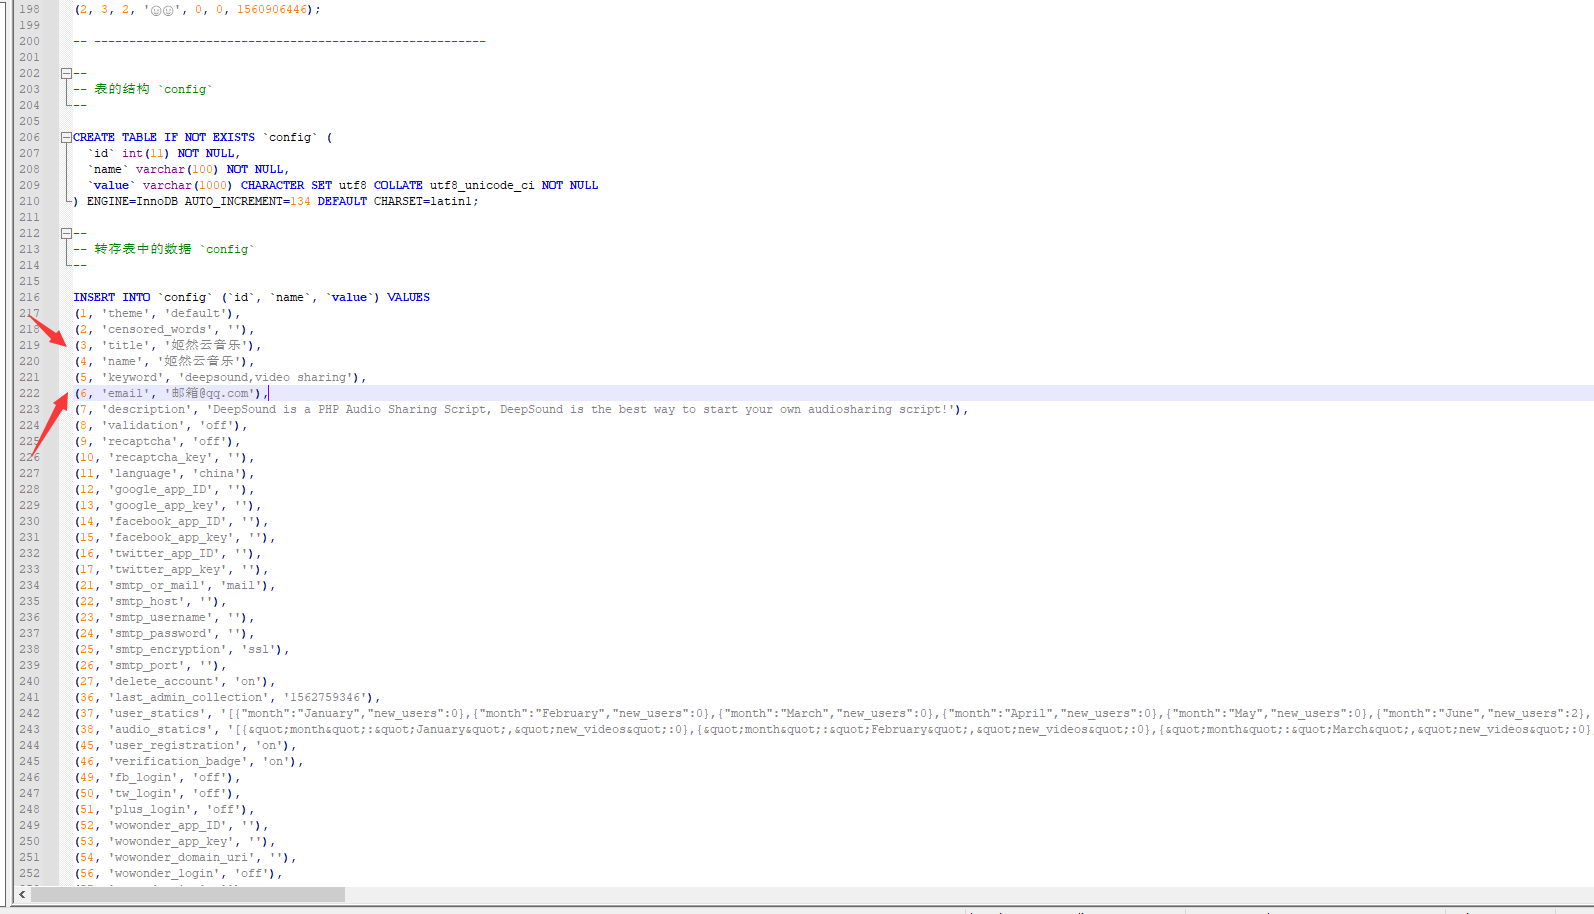The width and height of the screenshot is (1594, 914).
Task: Click the 'utf8_unicode_ci' collation text
Action: [x=481, y=185]
